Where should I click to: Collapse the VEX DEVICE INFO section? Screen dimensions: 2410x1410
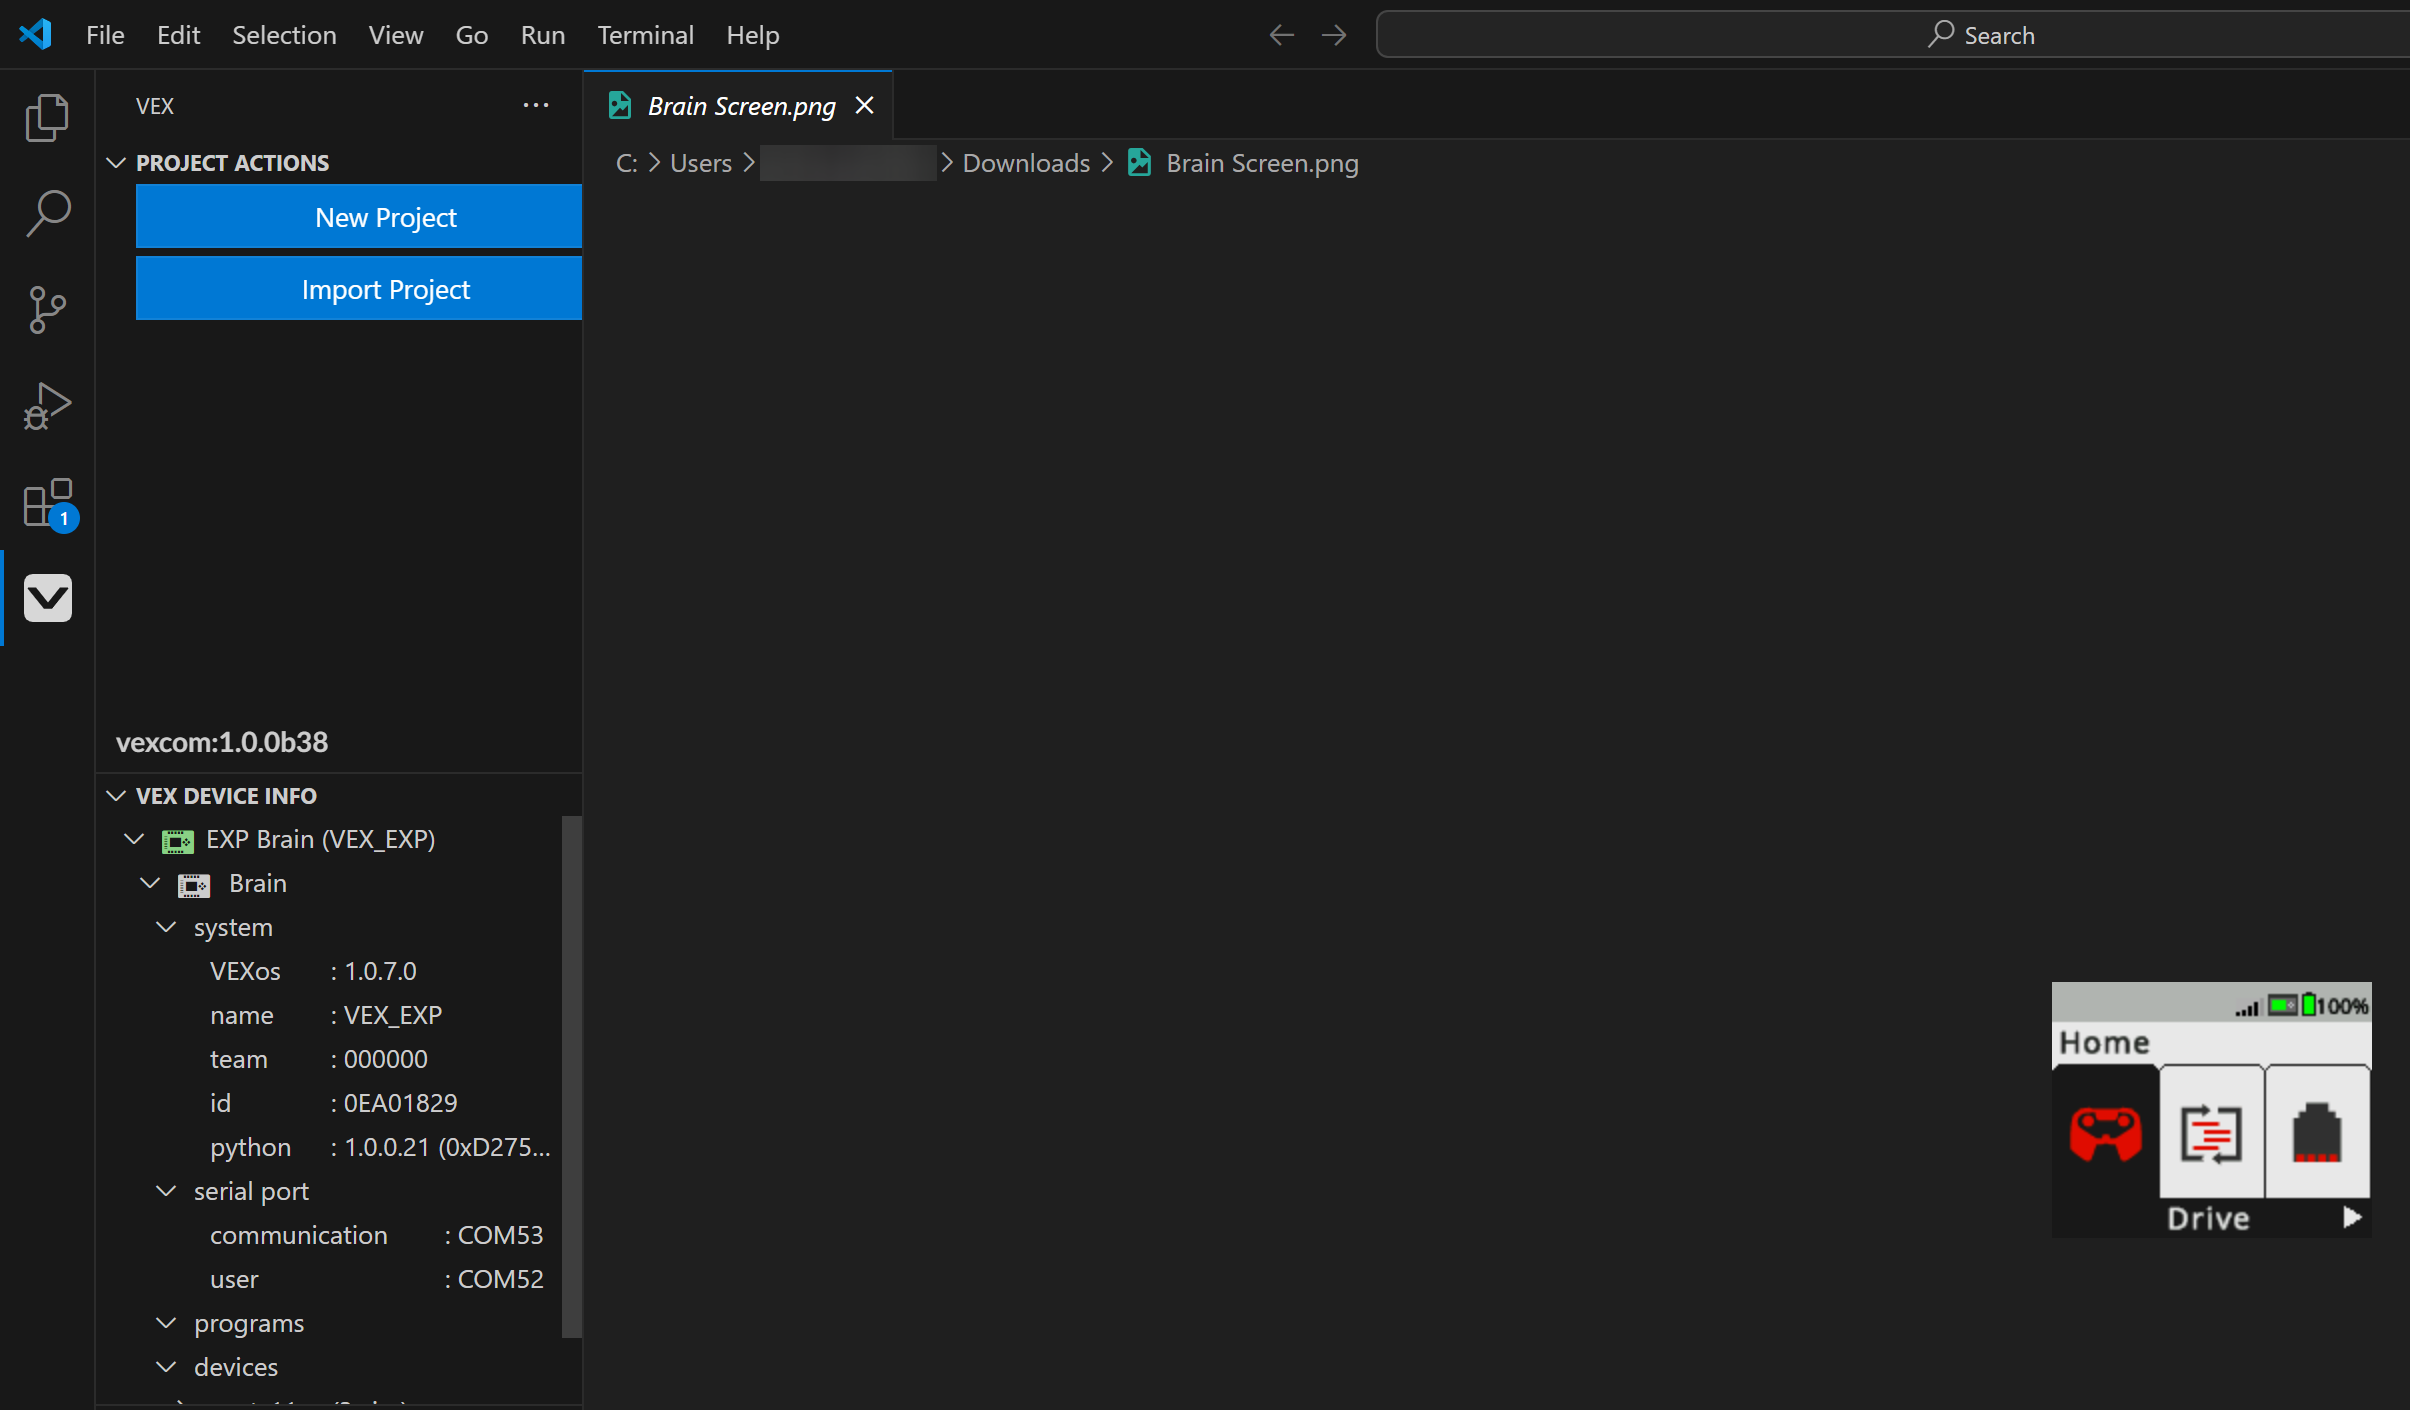point(116,795)
